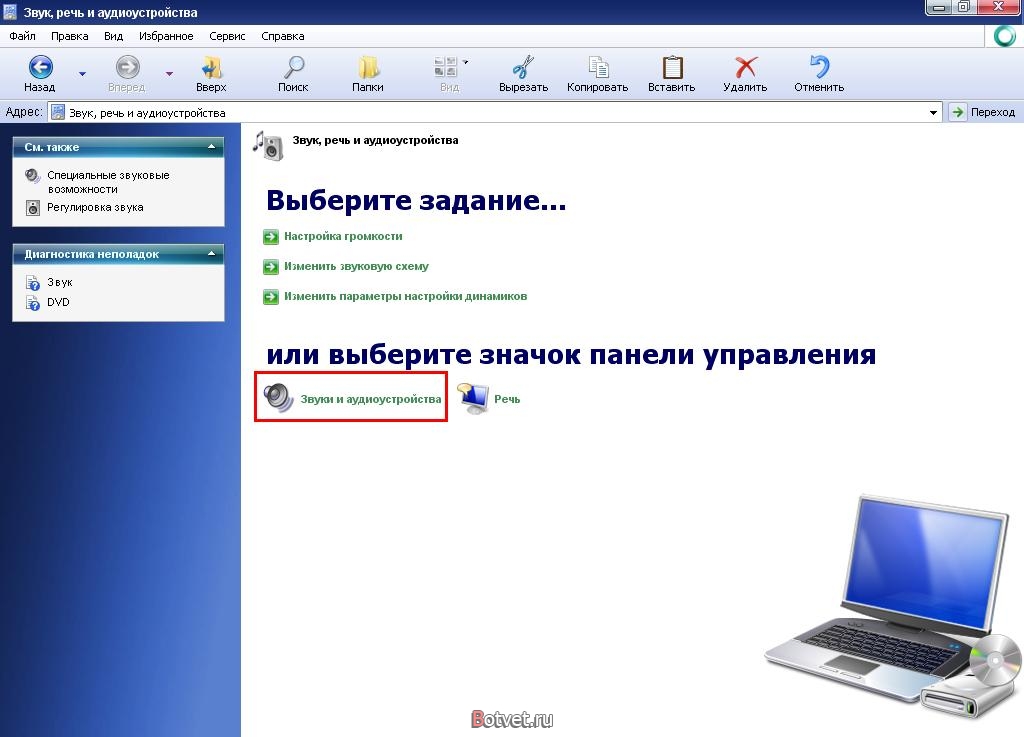Viewport: 1024px width, 737px height.
Task: Open the Вид menu in menu bar
Action: (x=114, y=36)
